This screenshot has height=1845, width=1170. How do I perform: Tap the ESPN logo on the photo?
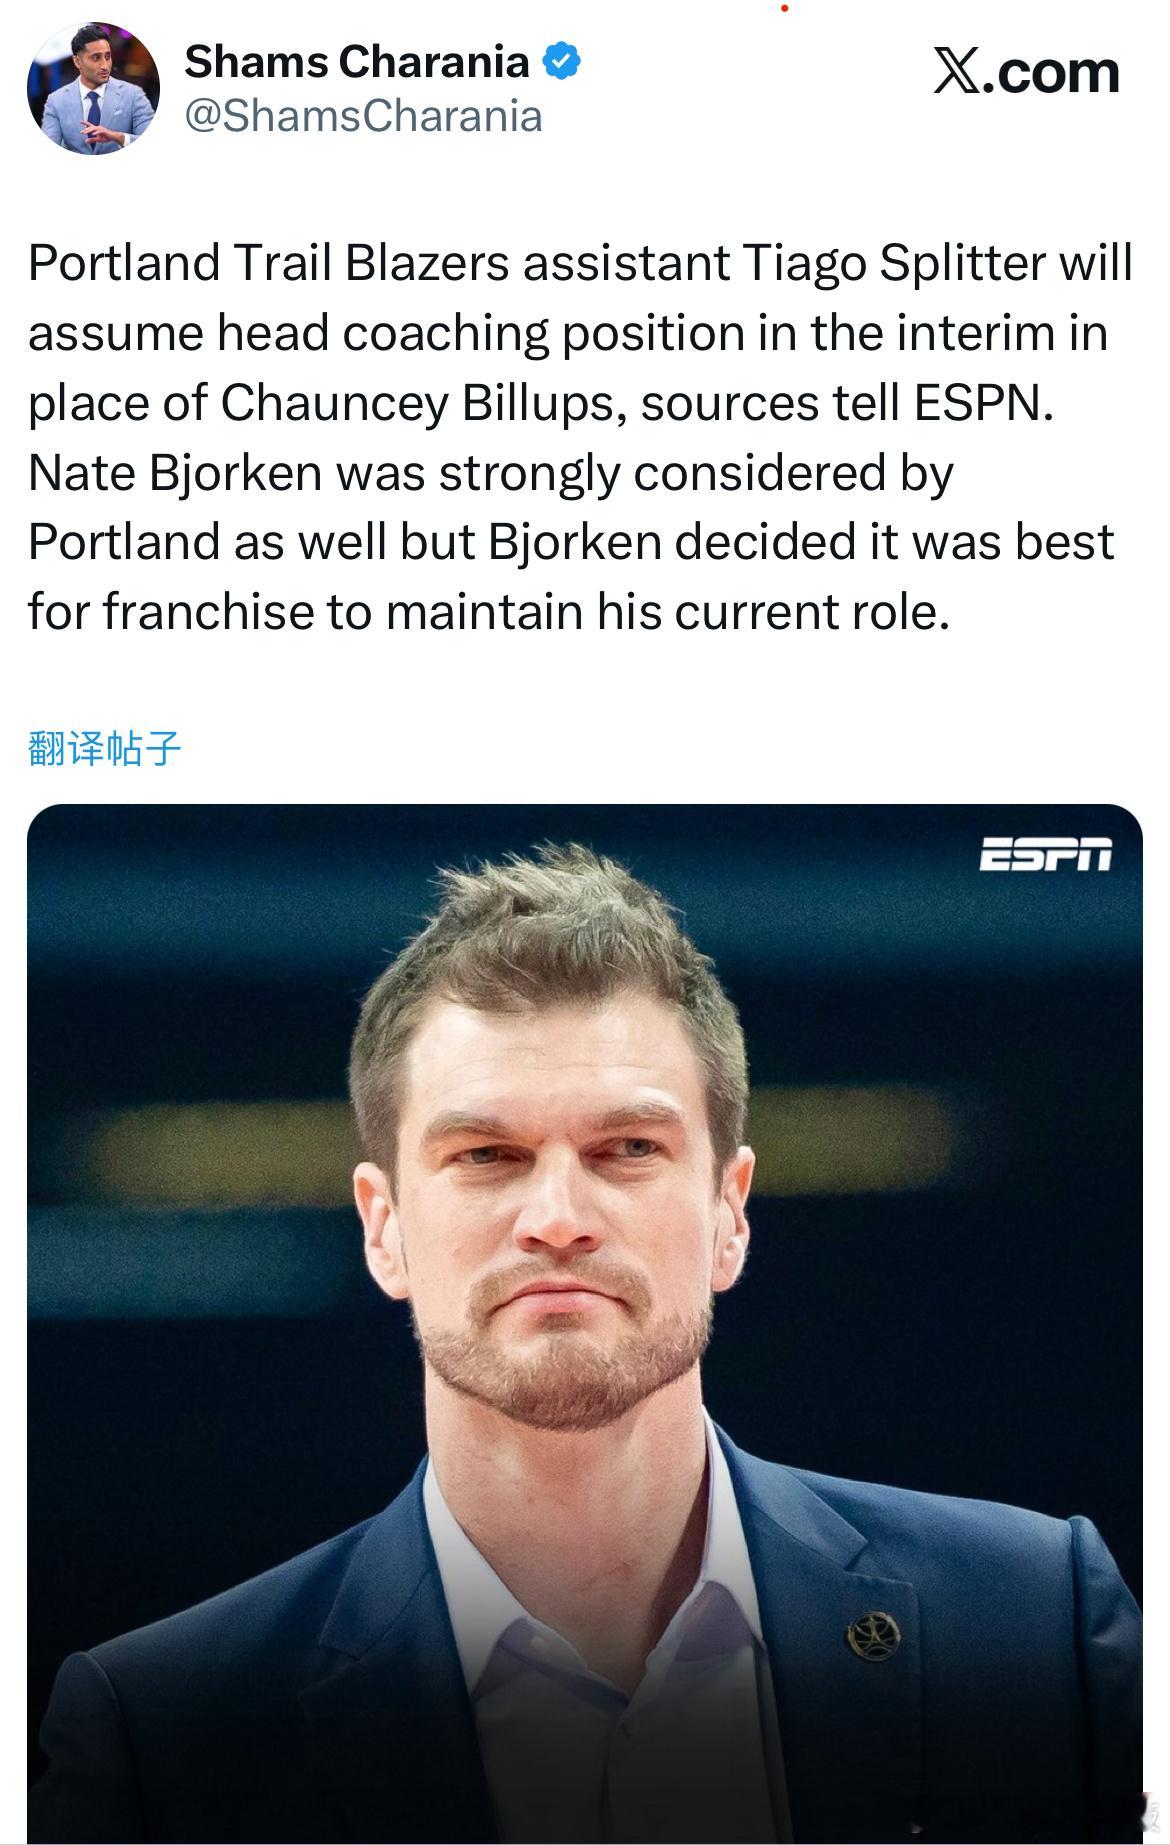1044,855
